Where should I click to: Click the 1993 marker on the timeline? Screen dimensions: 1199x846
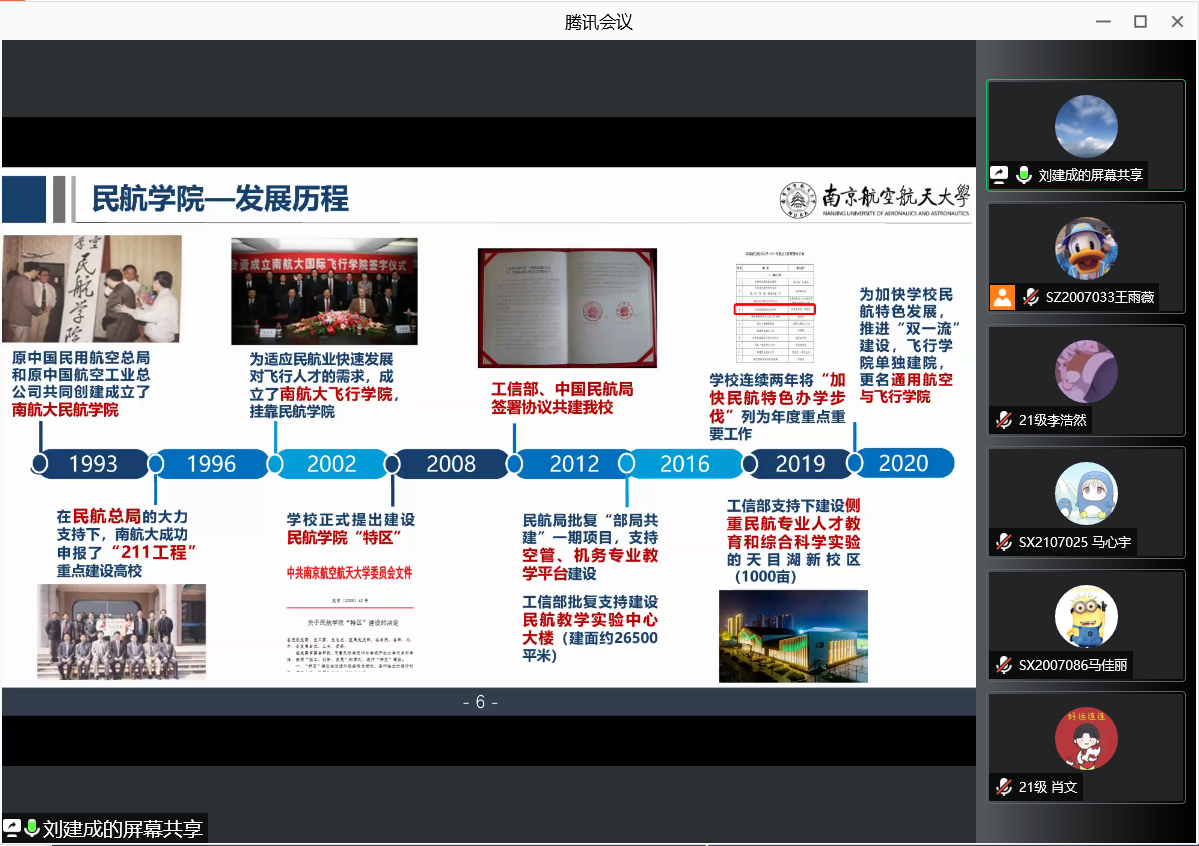[x=93, y=464]
